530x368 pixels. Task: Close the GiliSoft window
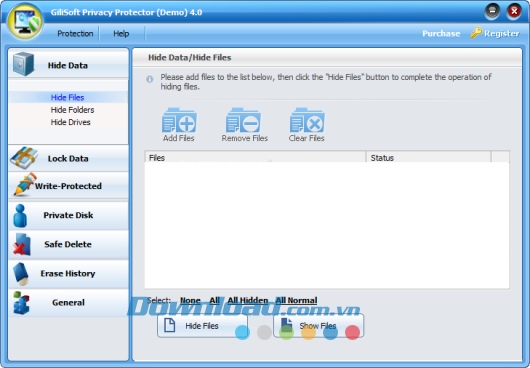pyautogui.click(x=514, y=12)
